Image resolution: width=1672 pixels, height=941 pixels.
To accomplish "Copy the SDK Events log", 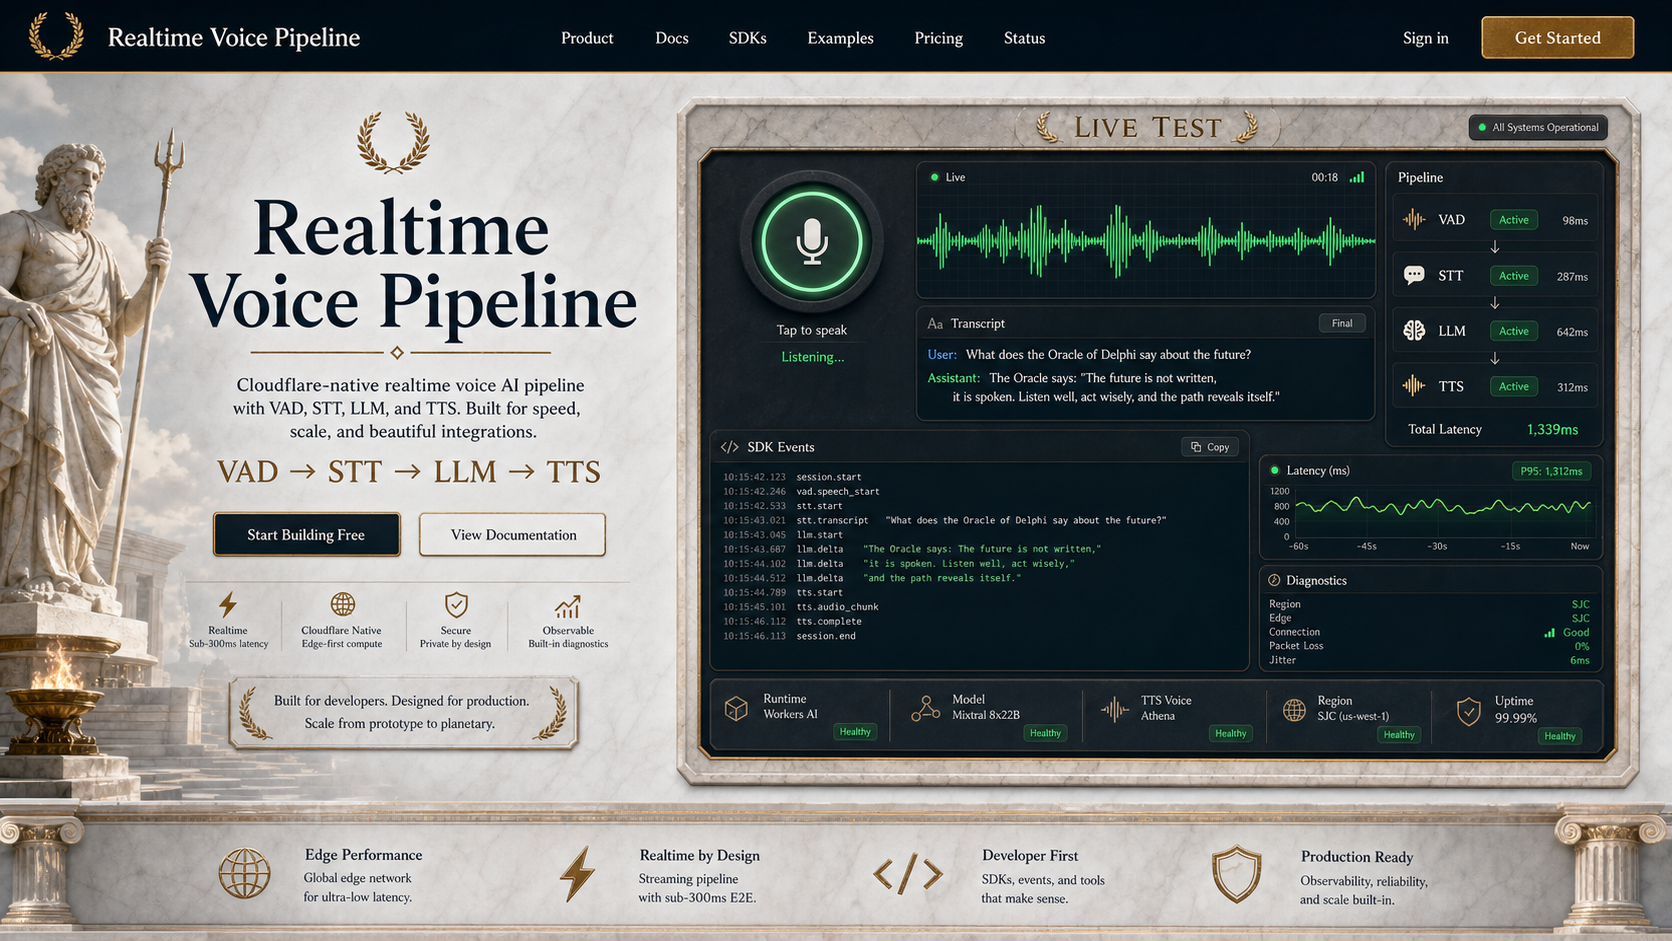I will (1210, 447).
